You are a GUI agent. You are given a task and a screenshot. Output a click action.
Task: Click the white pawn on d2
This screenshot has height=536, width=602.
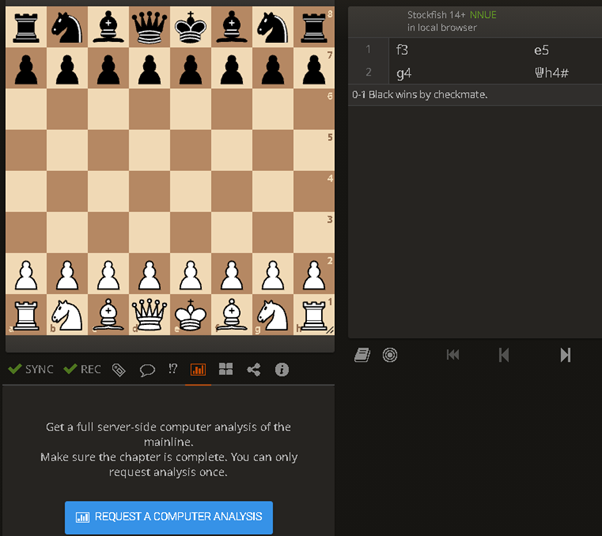(x=149, y=274)
